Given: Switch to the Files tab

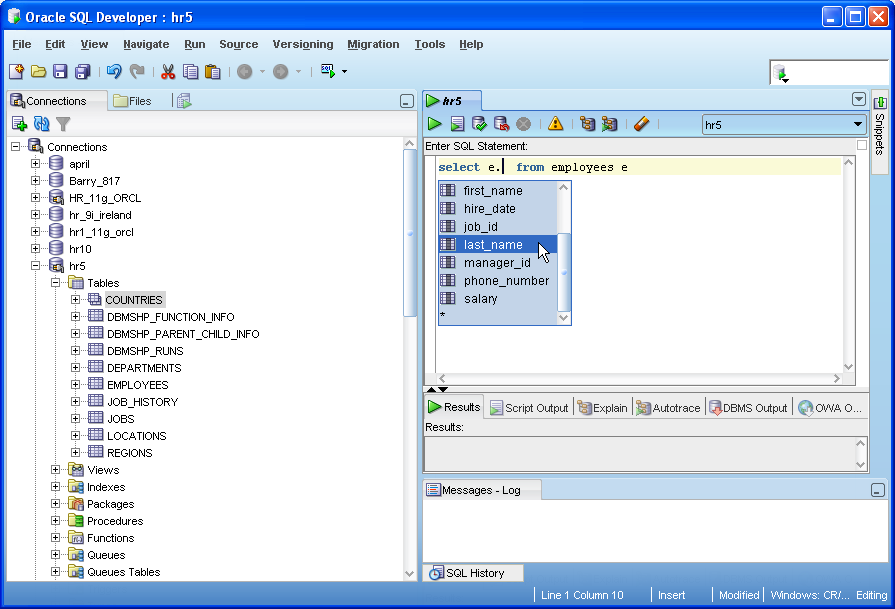Looking at the screenshot, I should [x=132, y=101].
